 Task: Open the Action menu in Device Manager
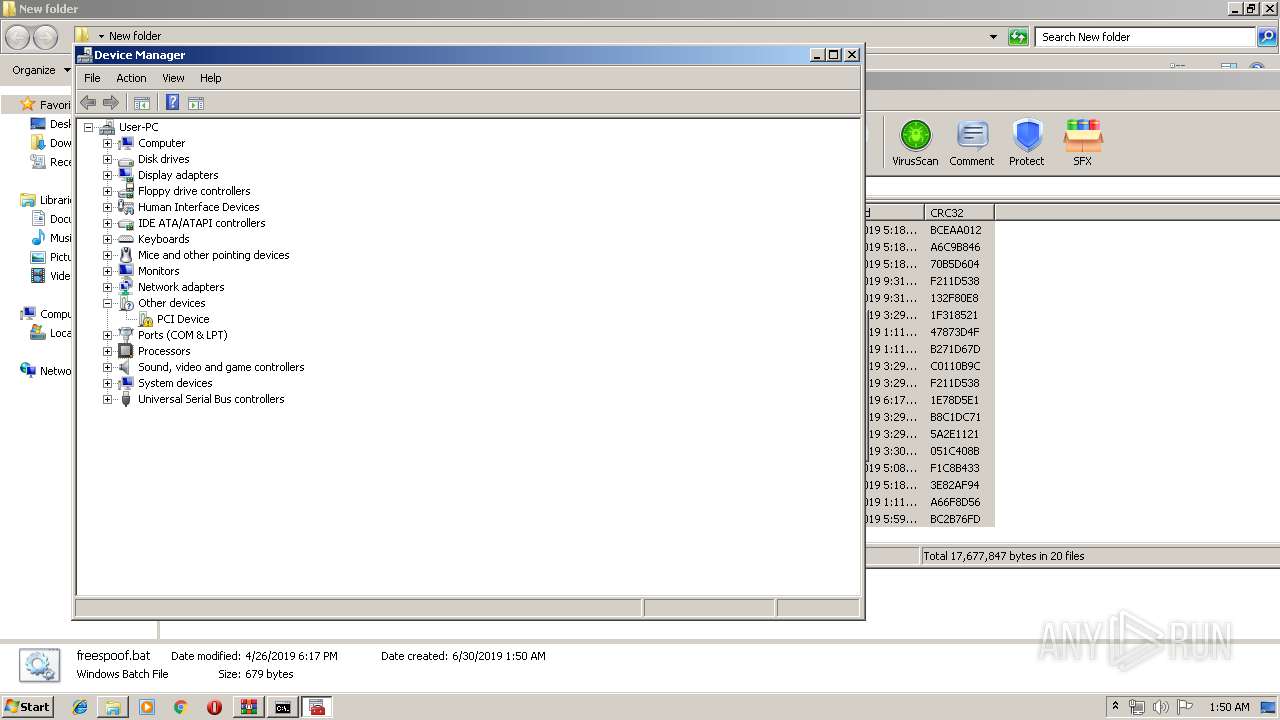[x=131, y=78]
